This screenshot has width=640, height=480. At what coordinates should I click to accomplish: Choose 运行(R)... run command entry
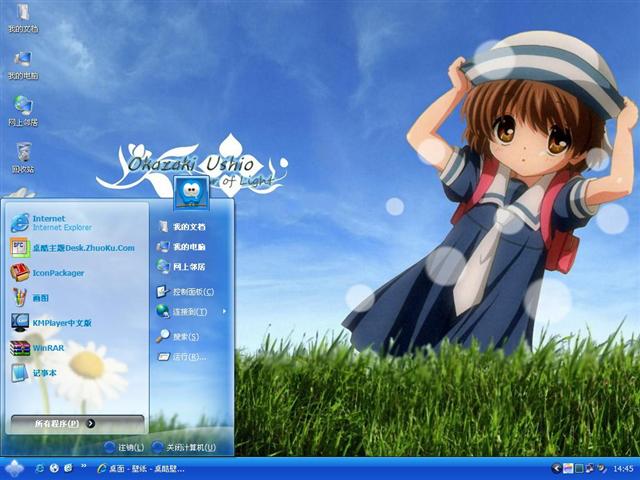click(188, 357)
